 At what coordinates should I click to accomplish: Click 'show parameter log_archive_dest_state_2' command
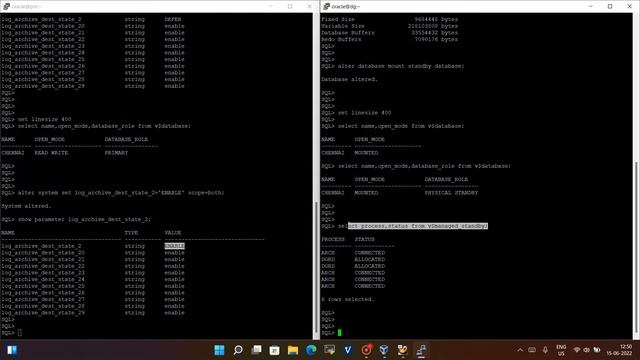pyautogui.click(x=84, y=220)
